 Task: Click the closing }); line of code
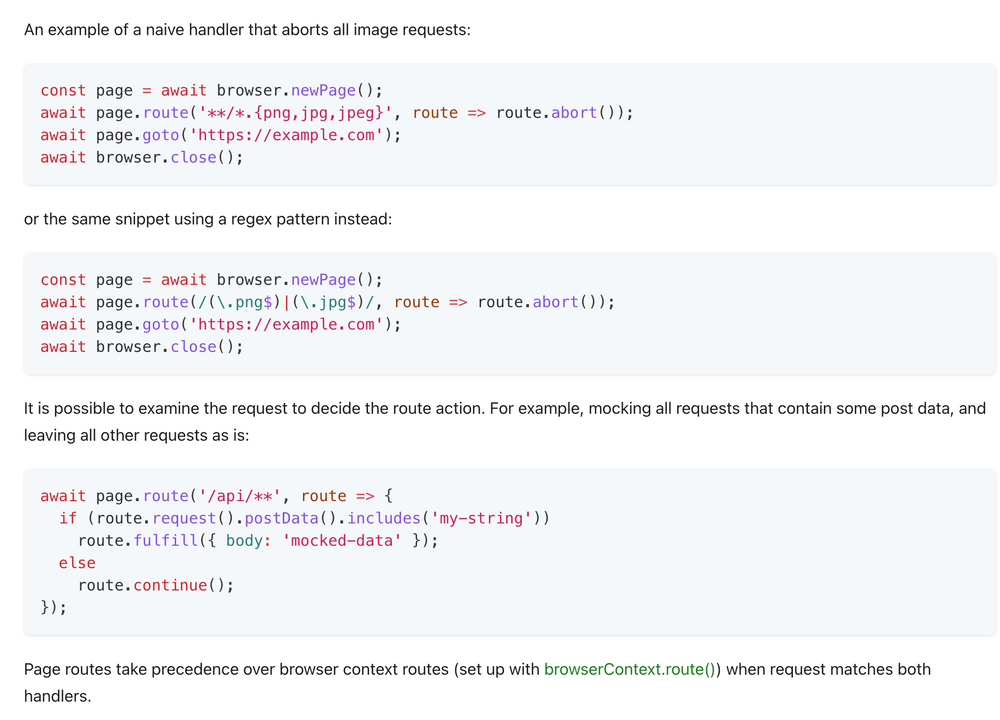point(54,607)
